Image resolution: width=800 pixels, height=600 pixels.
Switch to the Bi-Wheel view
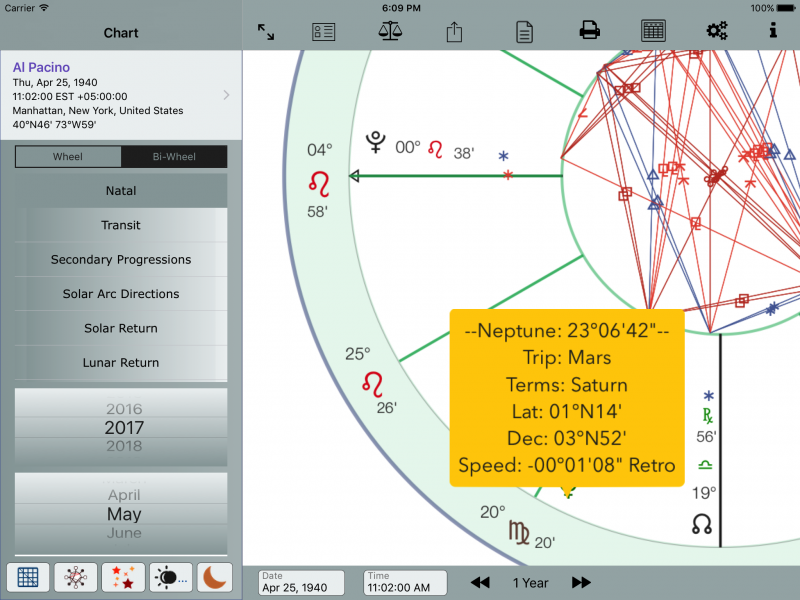[x=176, y=157]
